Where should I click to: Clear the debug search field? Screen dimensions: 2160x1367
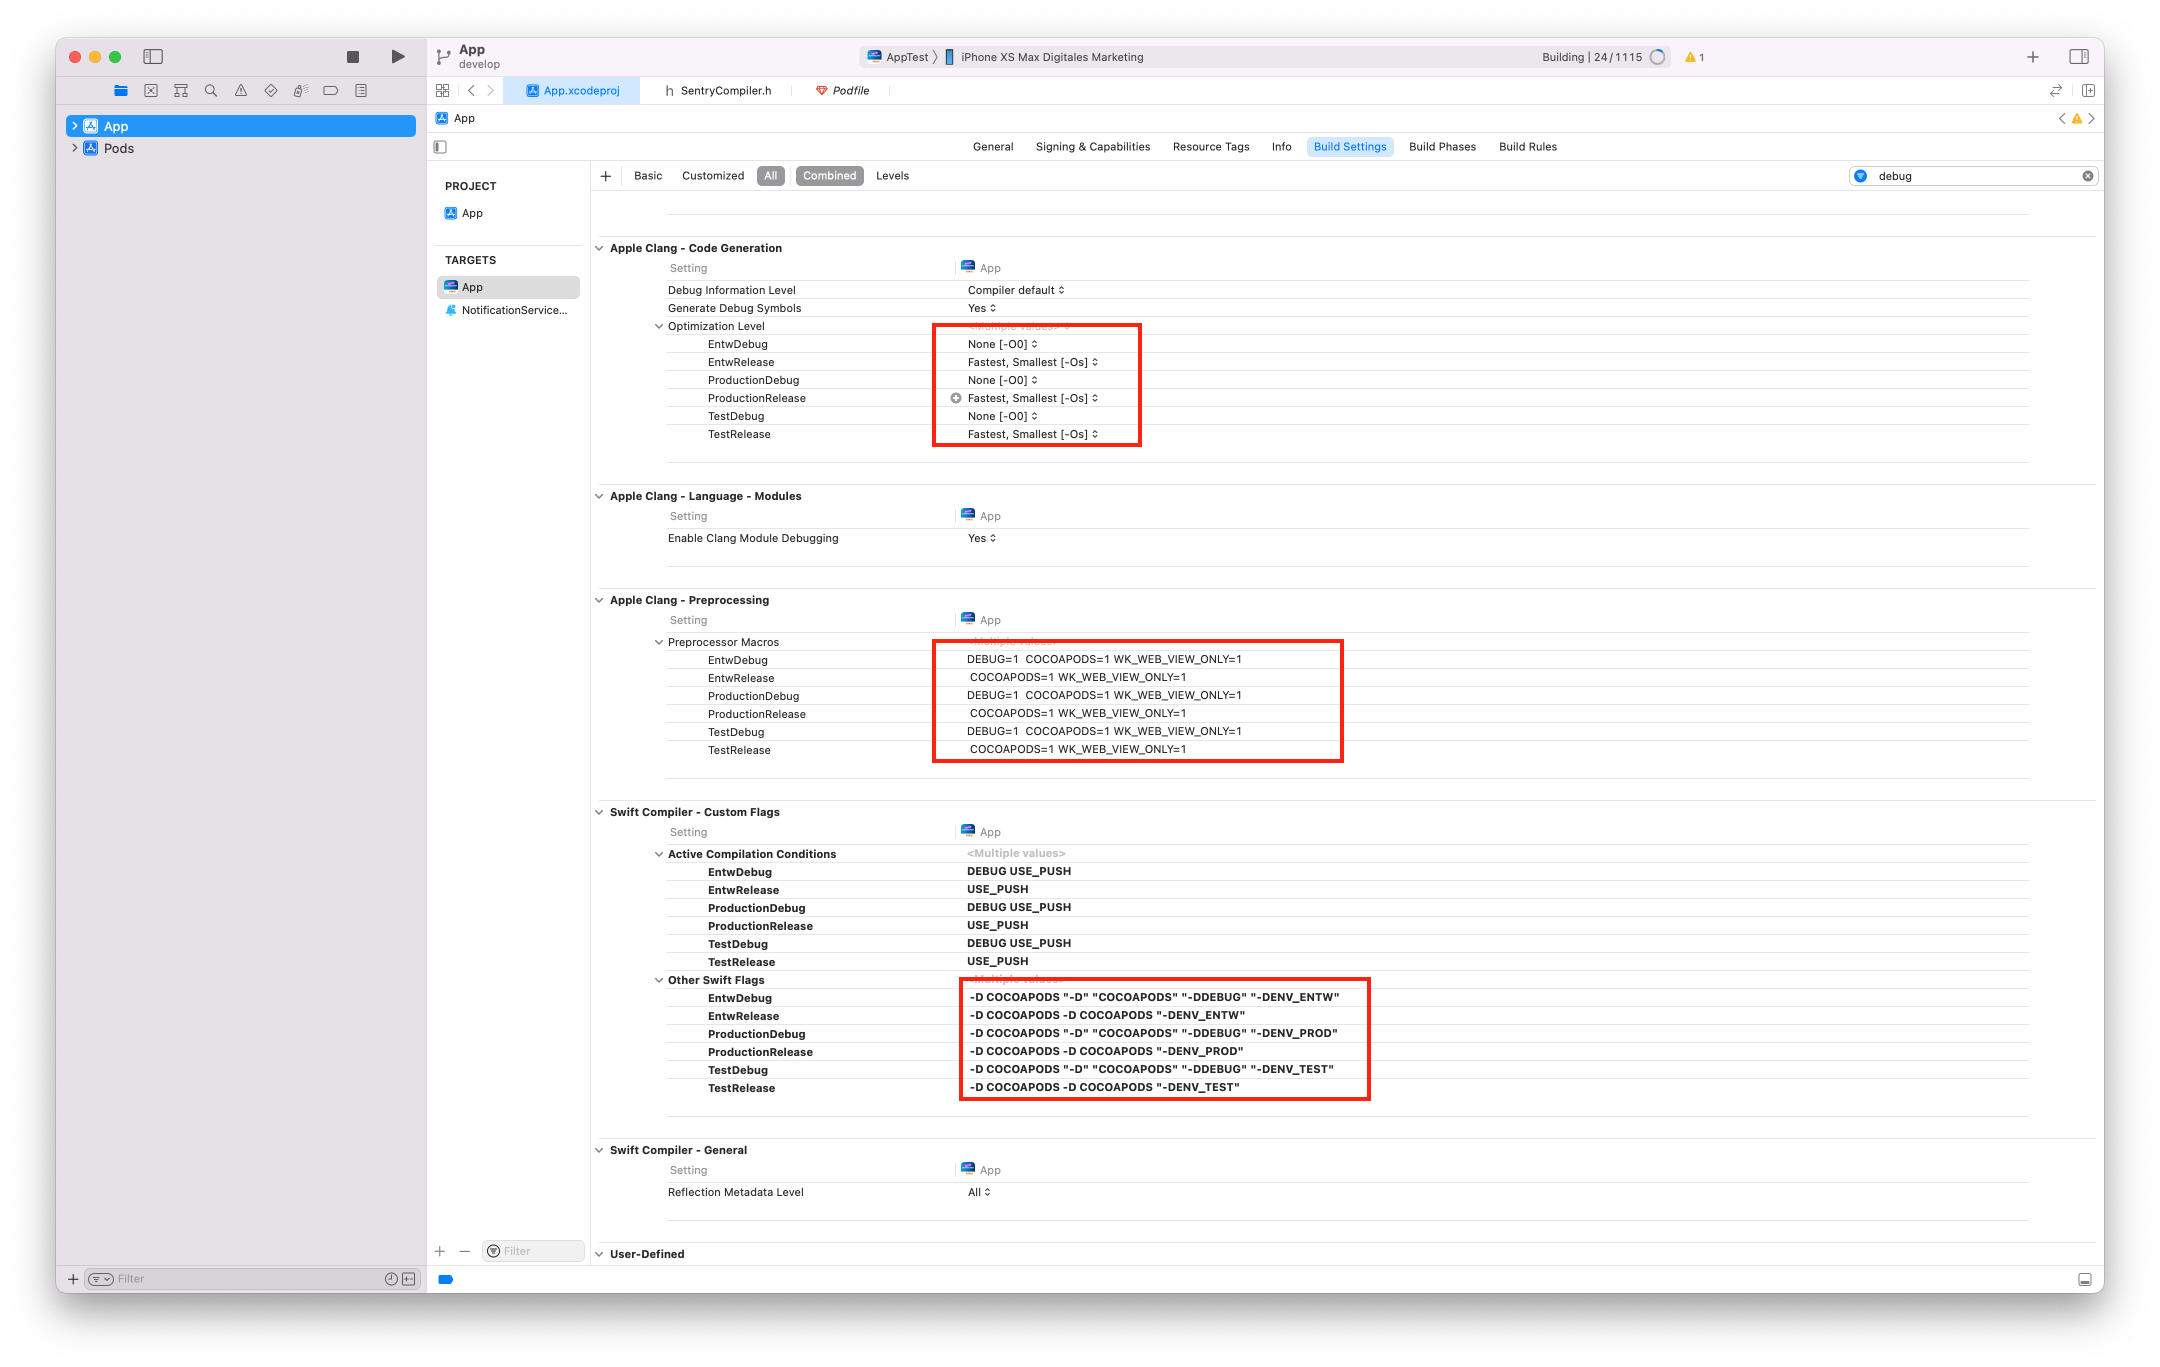(x=2087, y=175)
